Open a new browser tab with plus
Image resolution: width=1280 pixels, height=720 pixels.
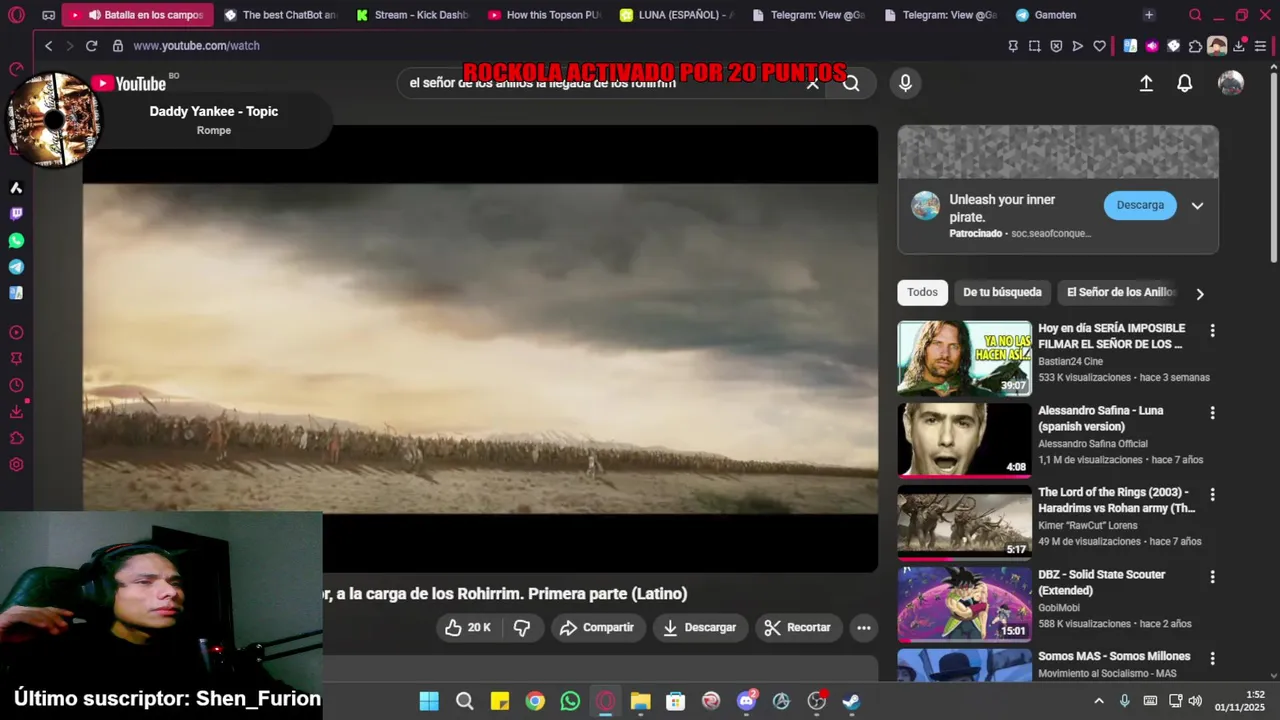point(1149,15)
